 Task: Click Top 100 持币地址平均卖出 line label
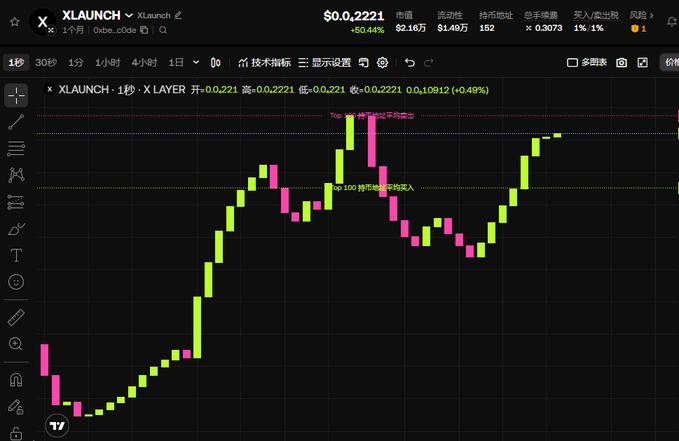point(372,115)
